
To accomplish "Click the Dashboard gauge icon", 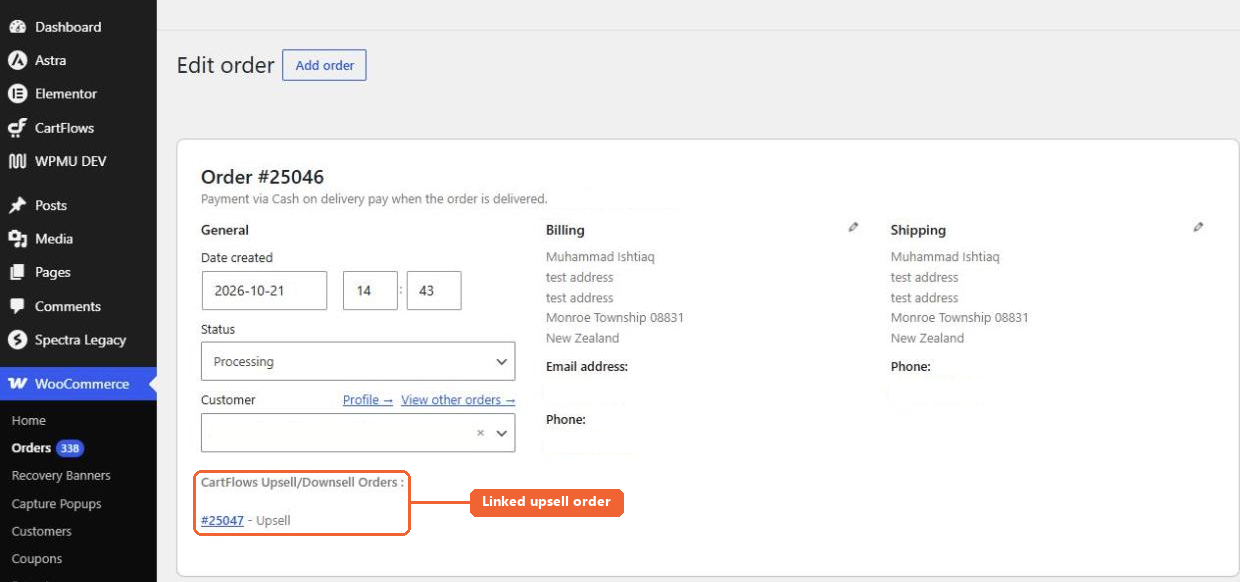I will (17, 27).
